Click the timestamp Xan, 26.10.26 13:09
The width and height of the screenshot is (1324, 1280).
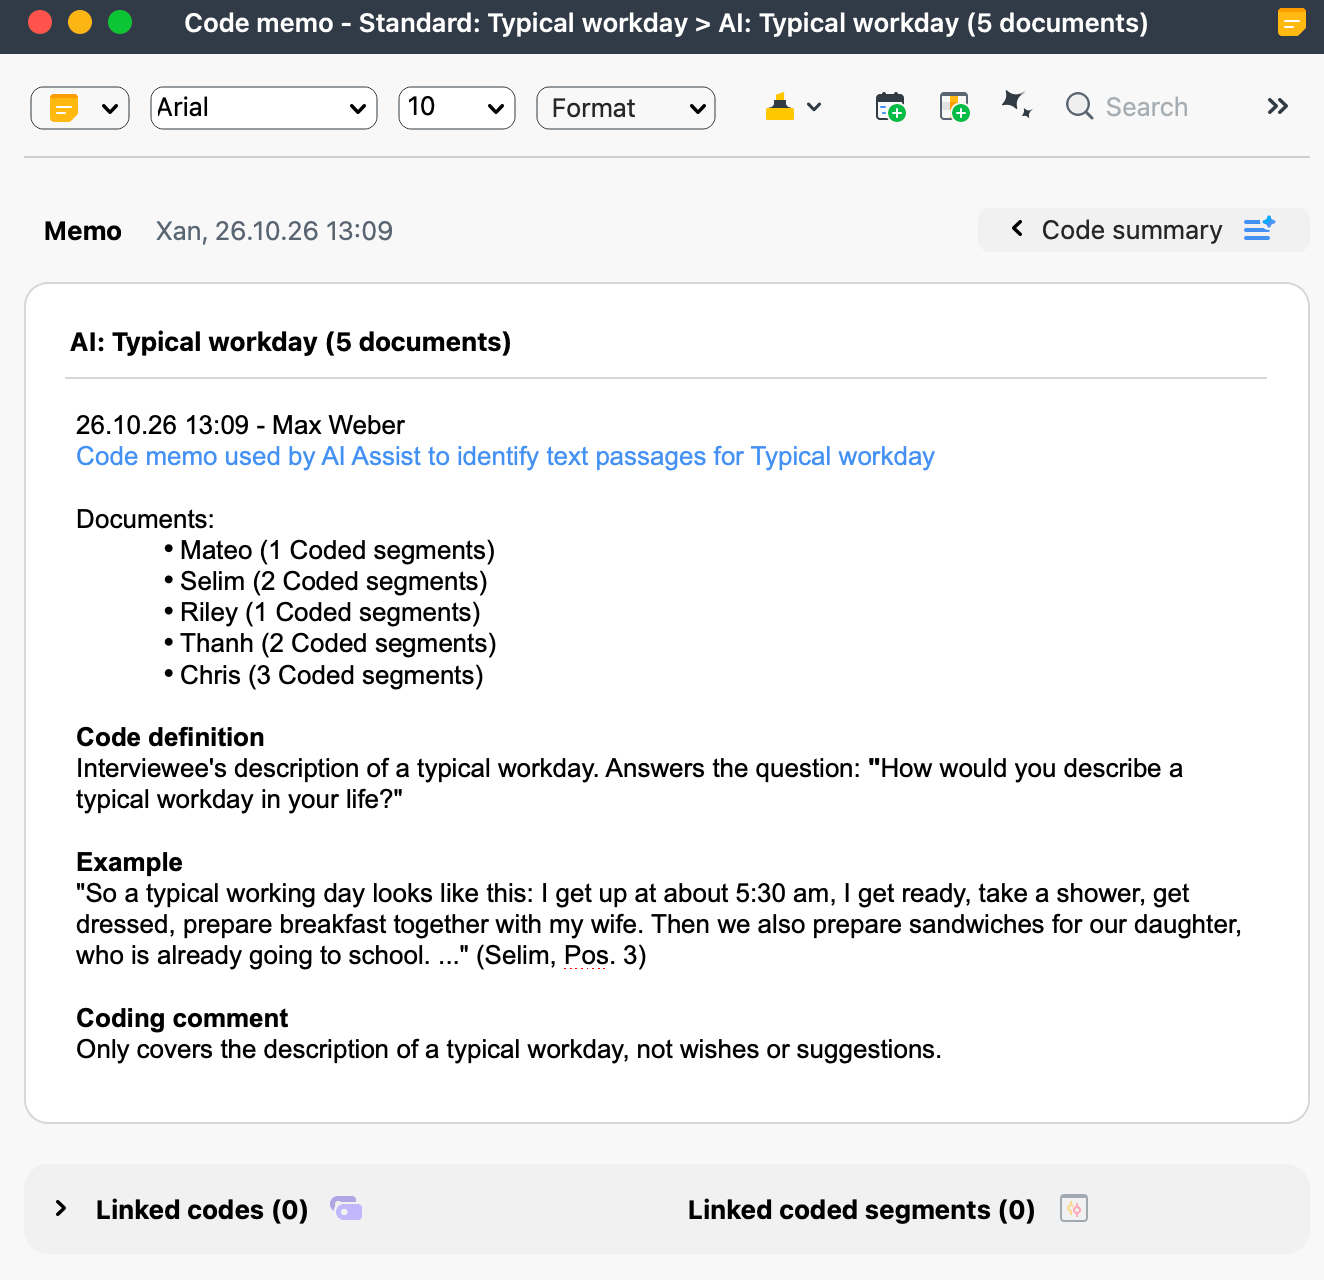(274, 231)
